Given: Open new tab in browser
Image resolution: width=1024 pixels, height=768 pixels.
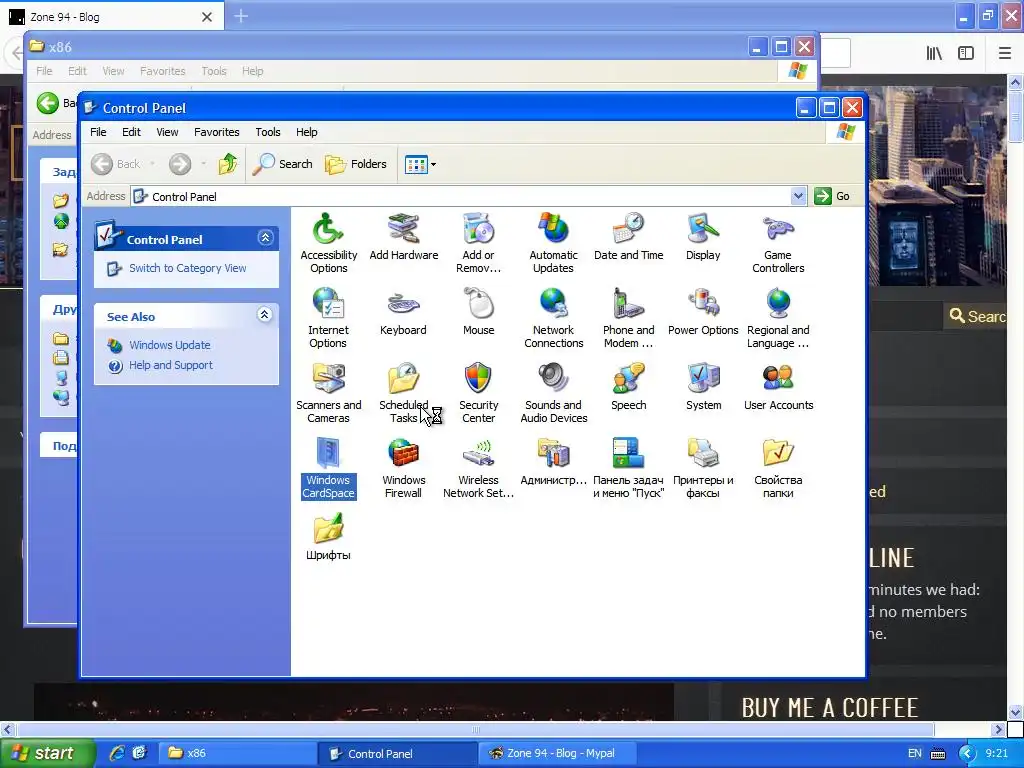Looking at the screenshot, I should point(241,16).
